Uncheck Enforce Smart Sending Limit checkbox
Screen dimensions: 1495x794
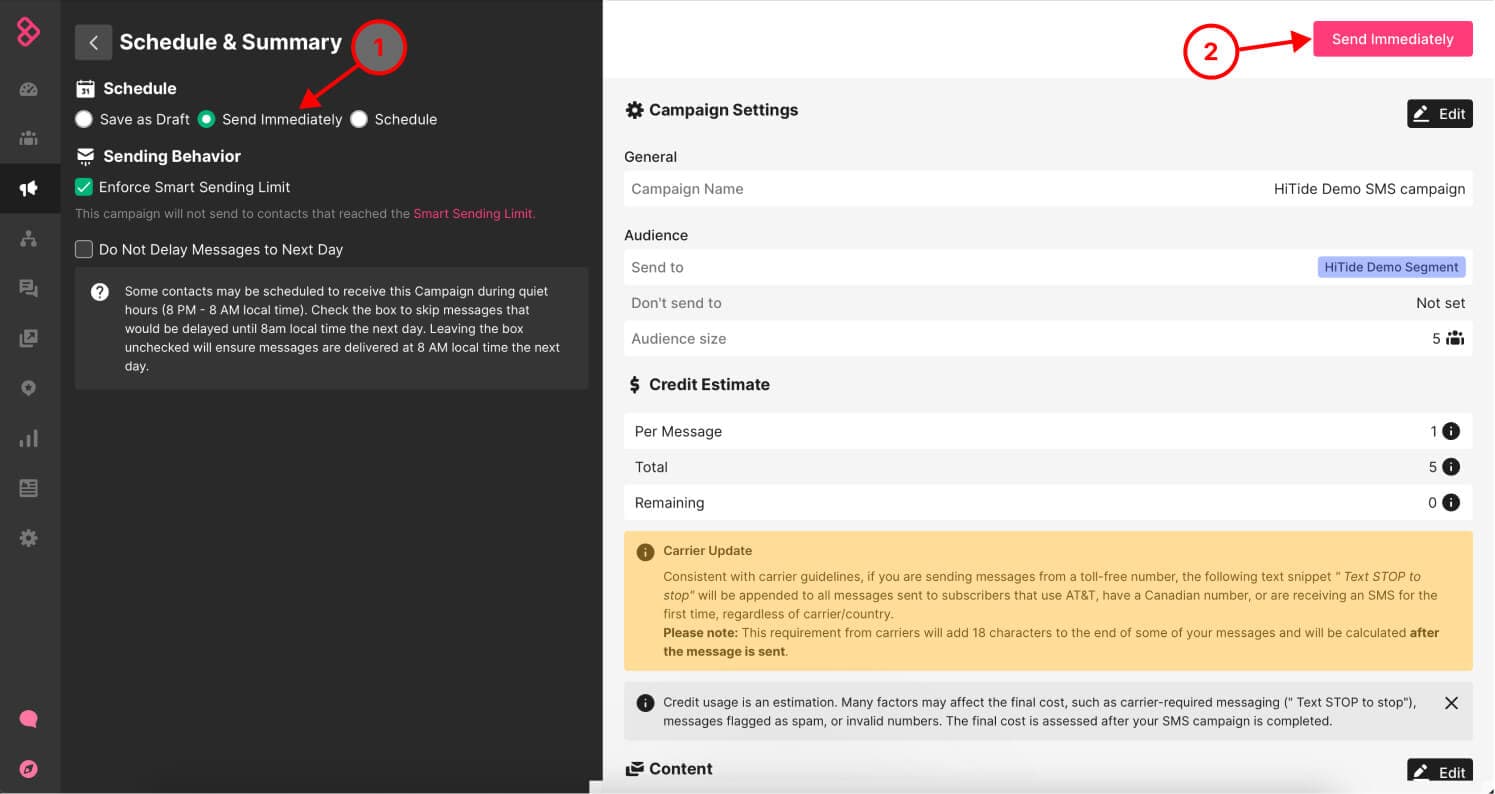[x=84, y=187]
